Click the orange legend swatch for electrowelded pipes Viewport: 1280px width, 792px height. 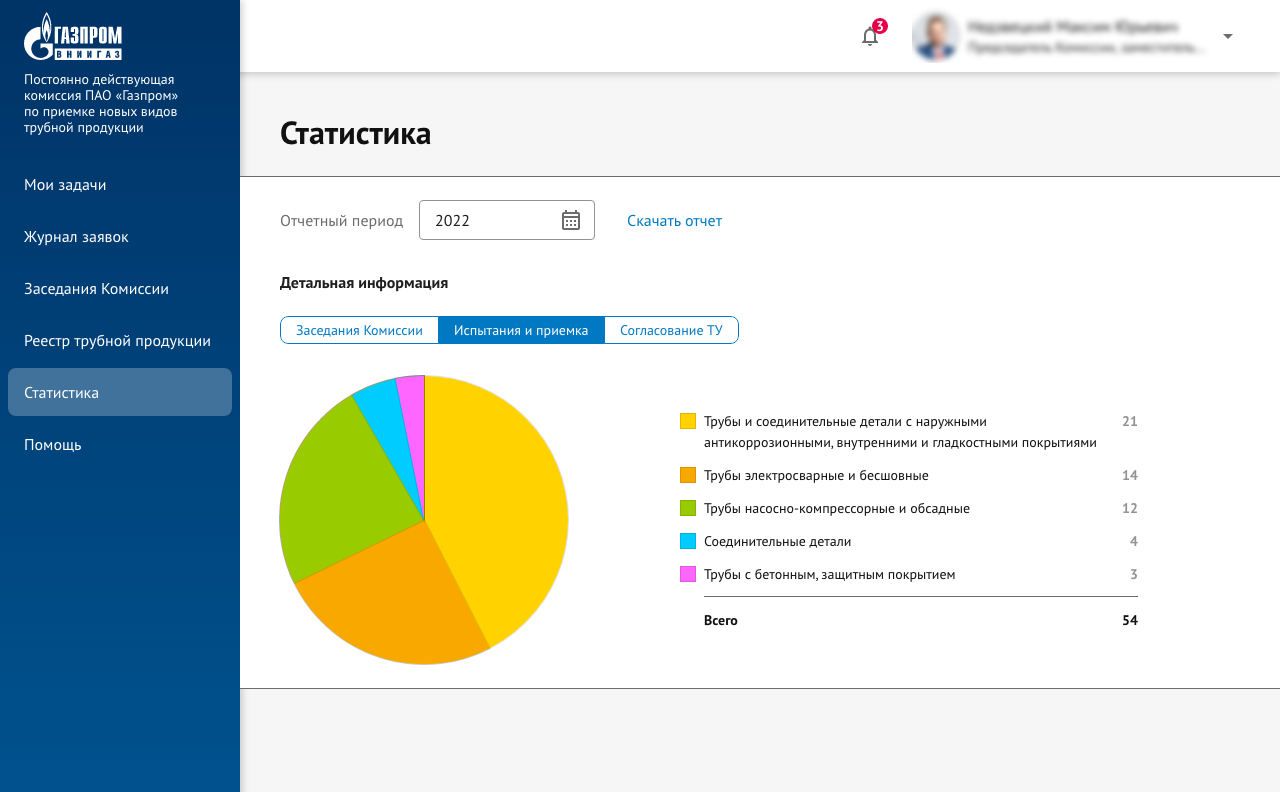(688, 475)
